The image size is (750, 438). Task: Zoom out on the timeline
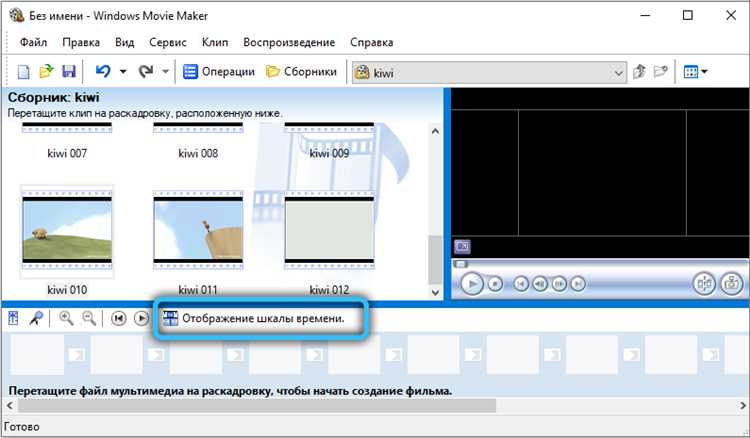tap(89, 318)
